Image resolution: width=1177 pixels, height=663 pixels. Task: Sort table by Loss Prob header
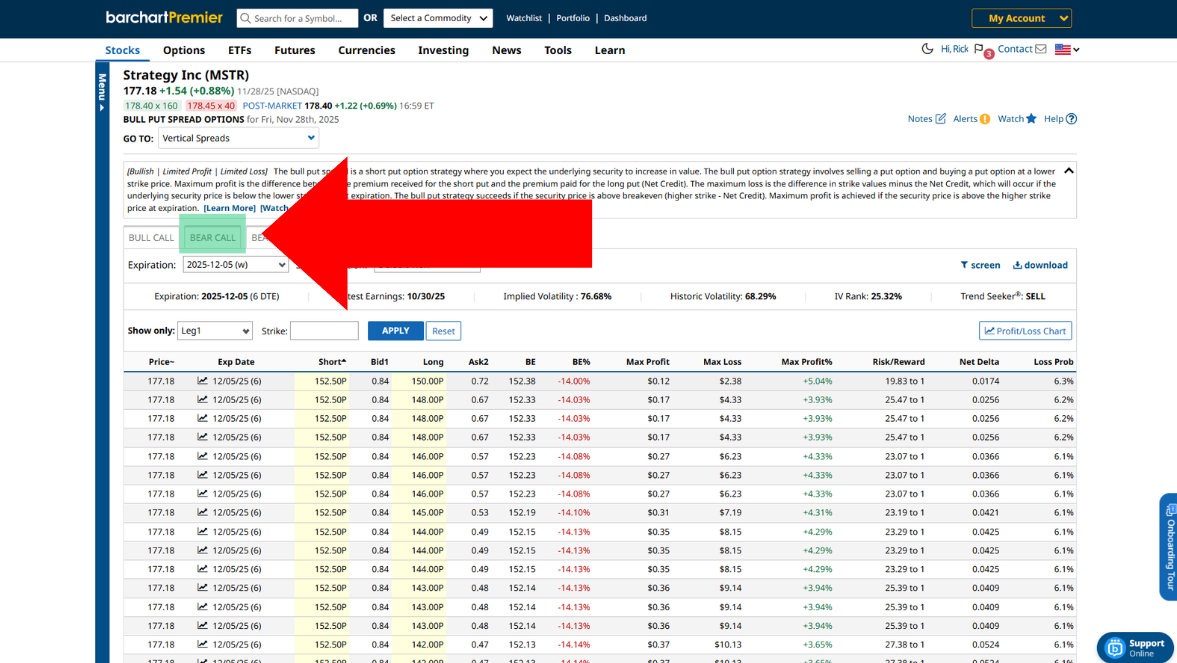[x=1053, y=362]
